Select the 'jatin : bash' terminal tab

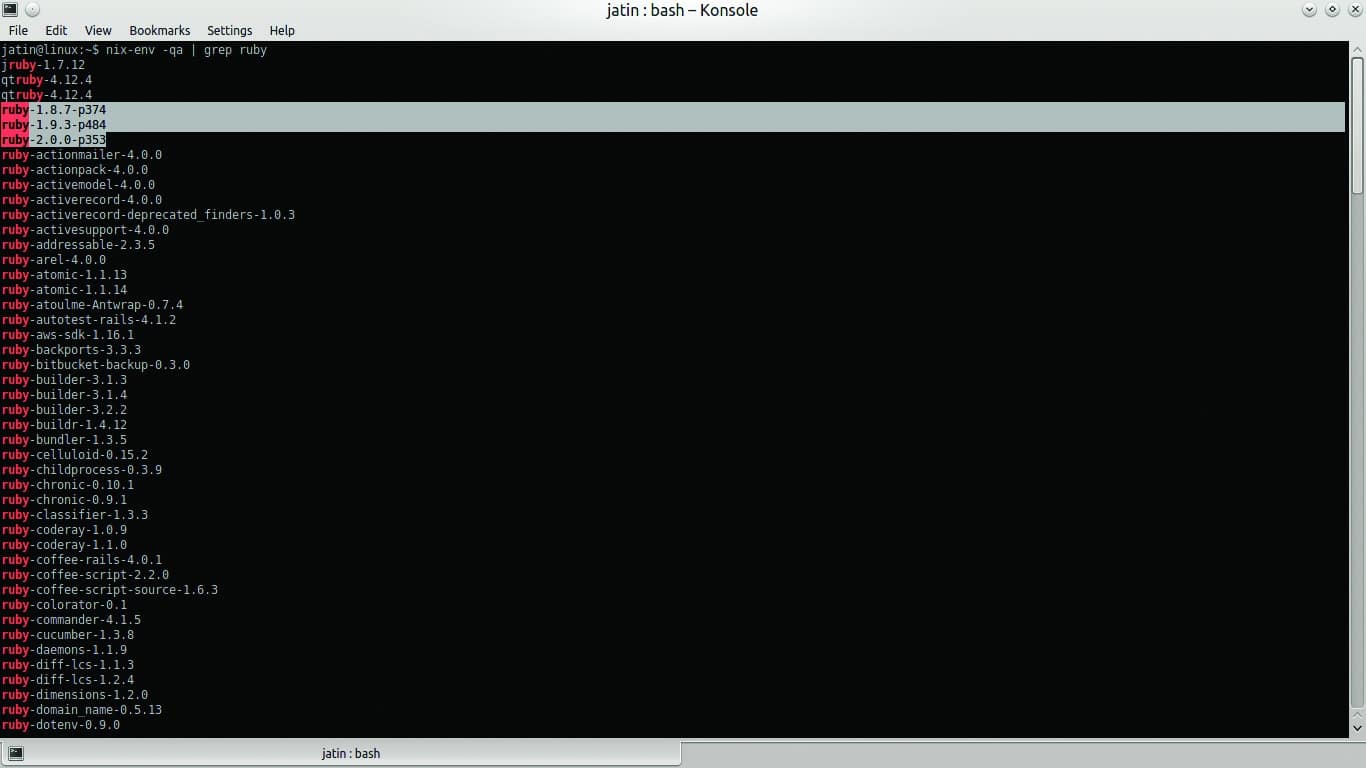(x=341, y=753)
